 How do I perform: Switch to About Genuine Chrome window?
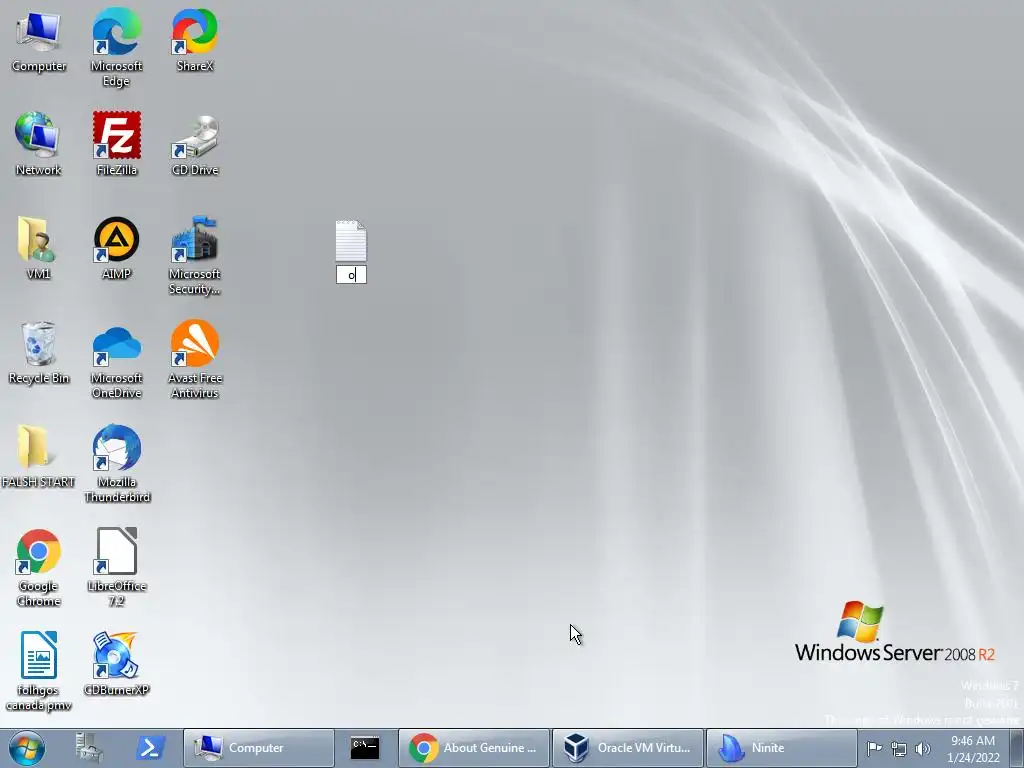[x=474, y=748]
